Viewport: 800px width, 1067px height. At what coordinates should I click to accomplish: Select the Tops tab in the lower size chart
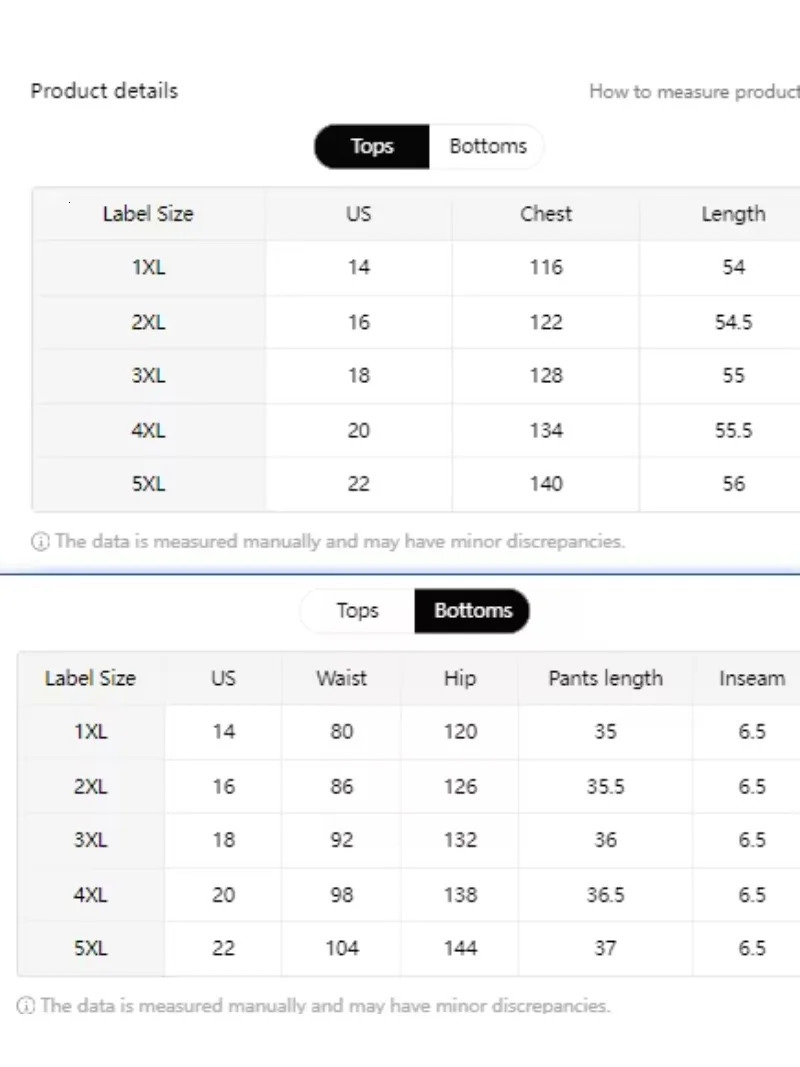point(358,611)
